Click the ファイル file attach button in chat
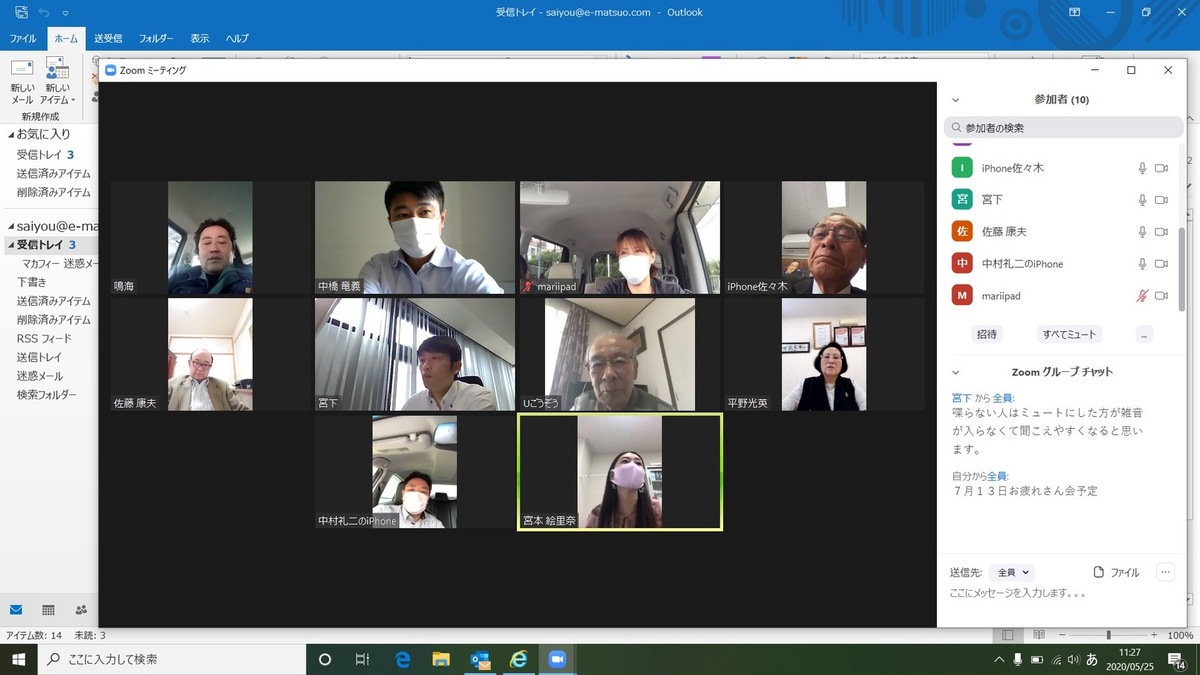 [1117, 572]
